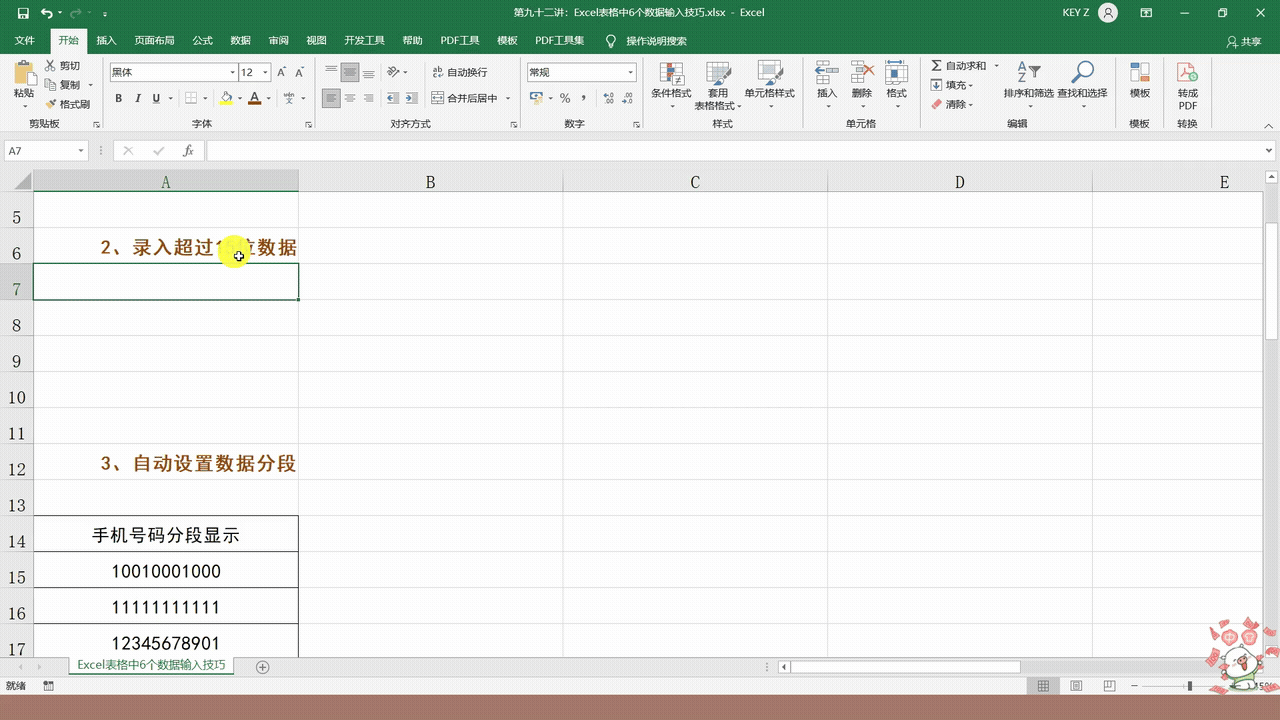Select cell containing 10010001000
The height and width of the screenshot is (720, 1280).
166,571
